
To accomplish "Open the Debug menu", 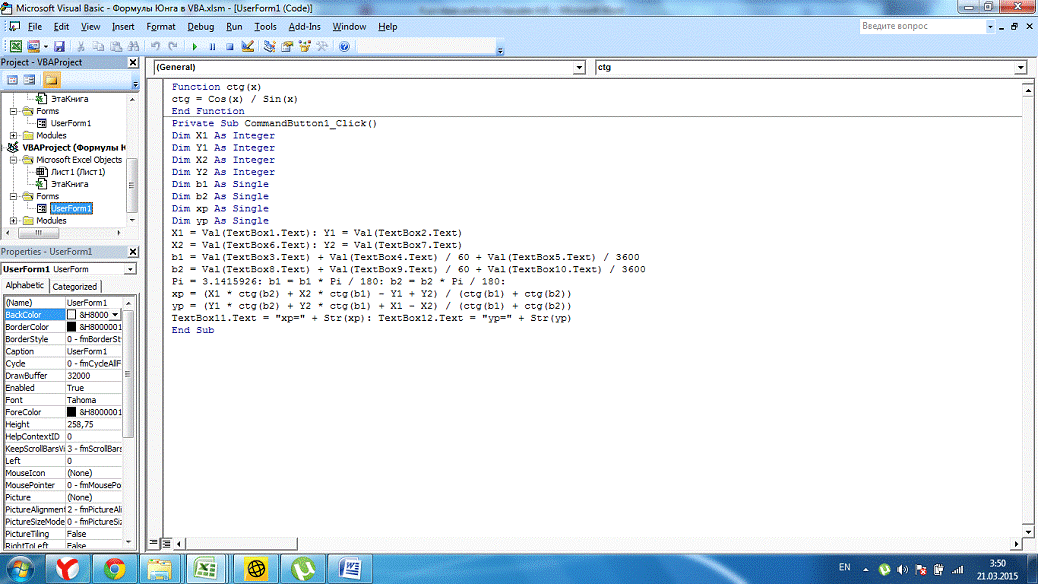I will click(x=200, y=27).
